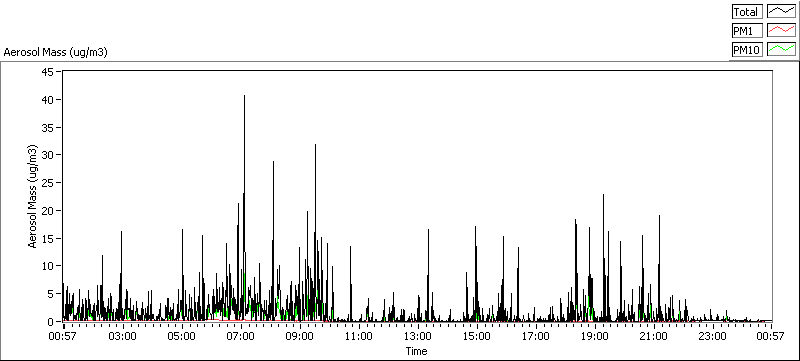
Task: Click the 17:00 time axis label
Action: (x=537, y=337)
